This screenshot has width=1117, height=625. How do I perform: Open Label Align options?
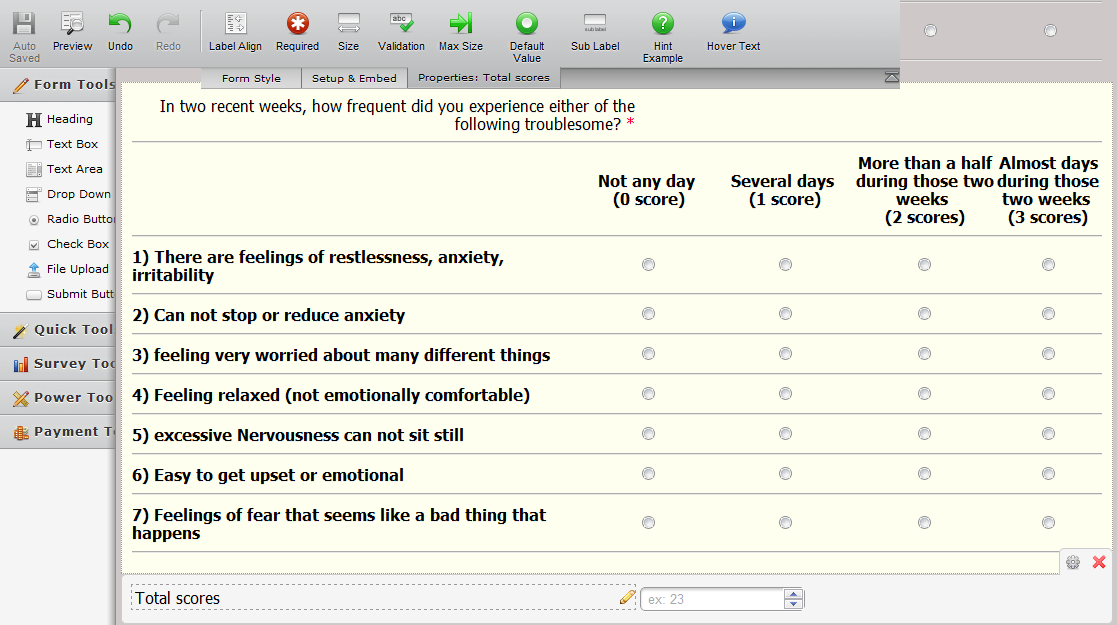[235, 32]
